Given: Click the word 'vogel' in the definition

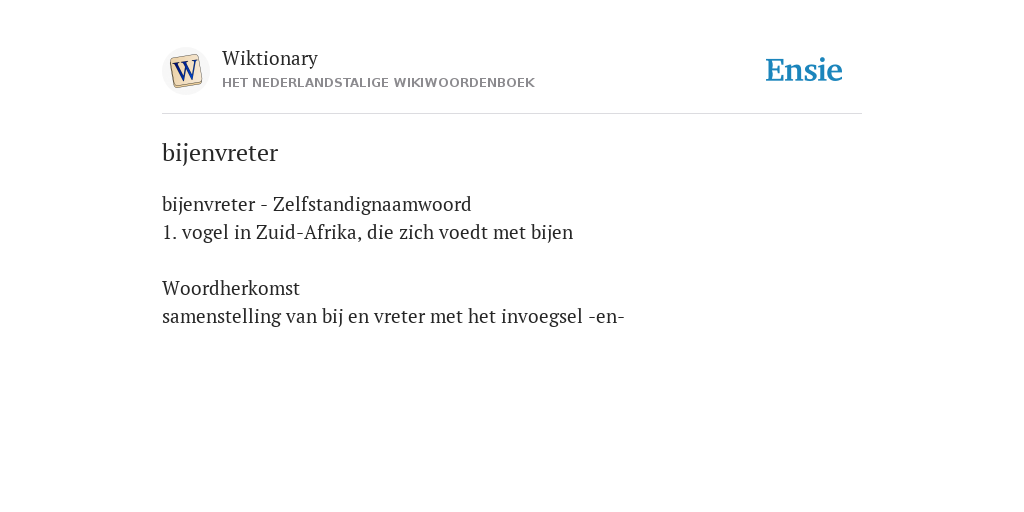Looking at the screenshot, I should click(x=205, y=233).
